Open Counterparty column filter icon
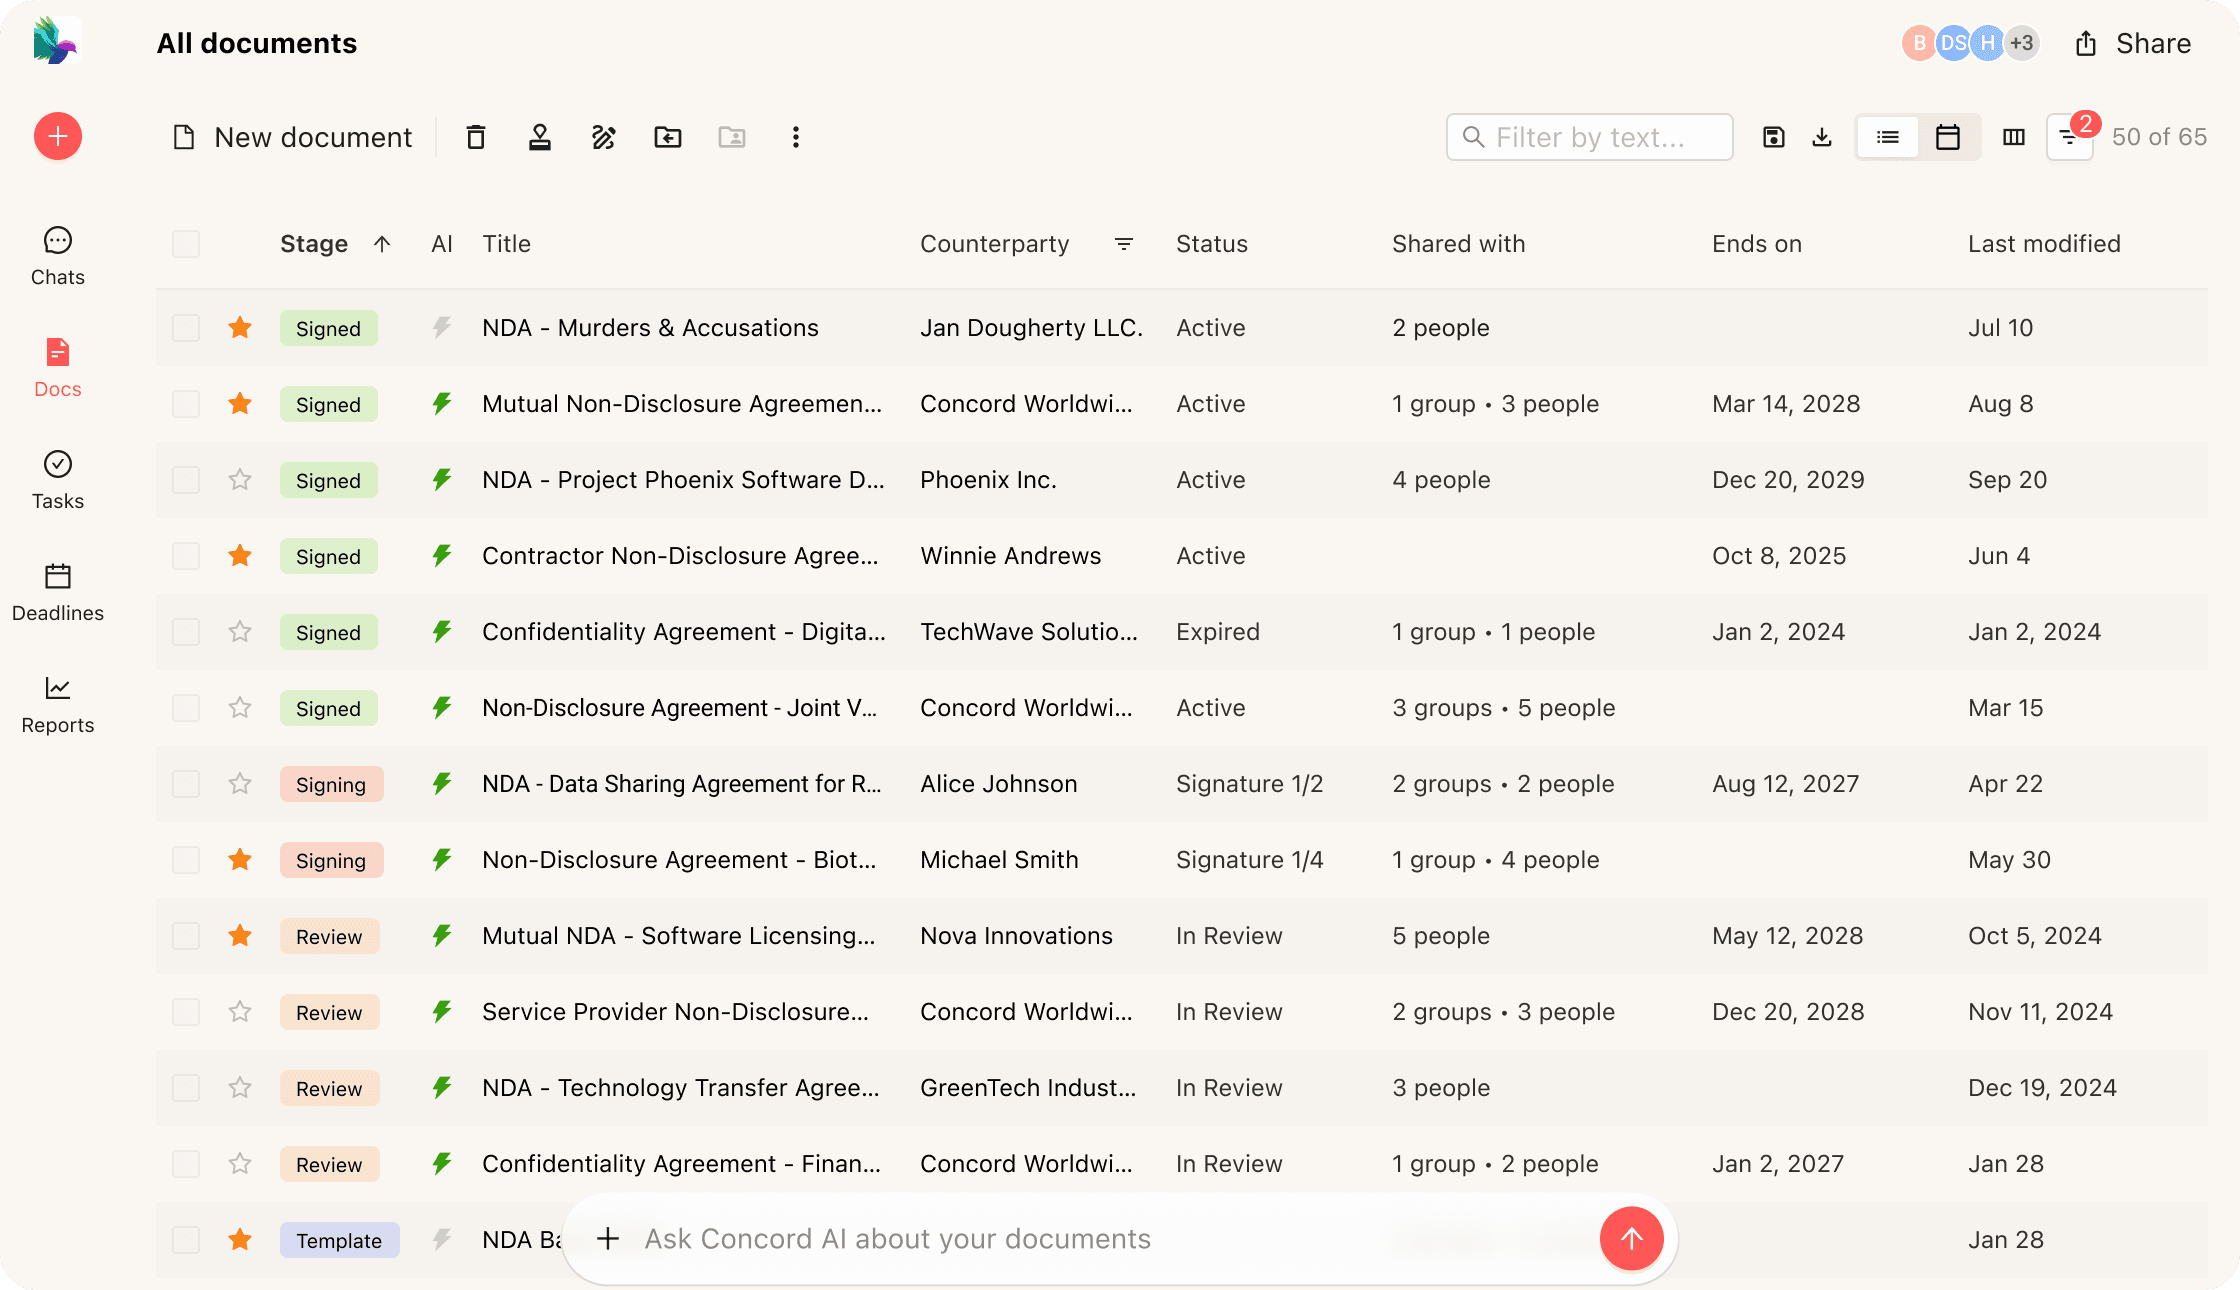The height and width of the screenshot is (1290, 2240). (1124, 244)
